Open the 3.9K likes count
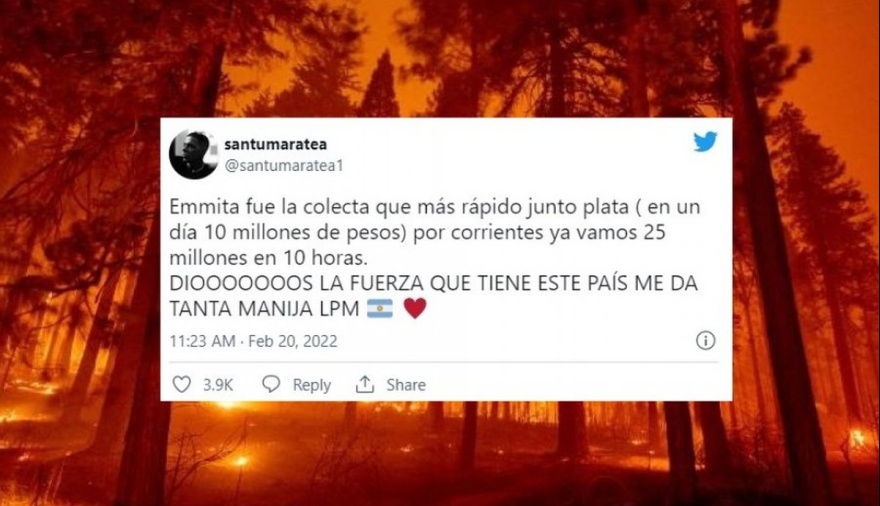 click(218, 385)
